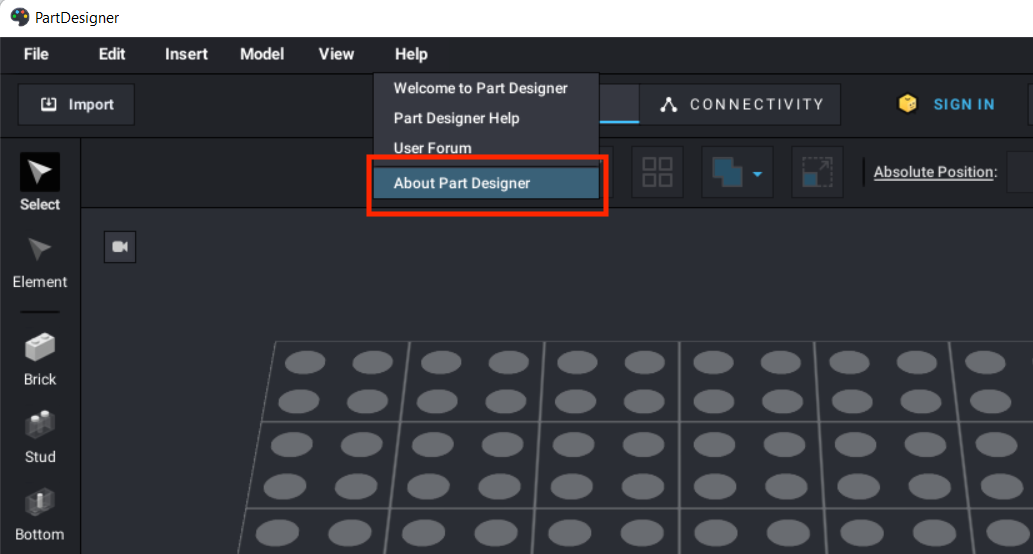Click the yellow brick icon near Sign In

point(908,104)
